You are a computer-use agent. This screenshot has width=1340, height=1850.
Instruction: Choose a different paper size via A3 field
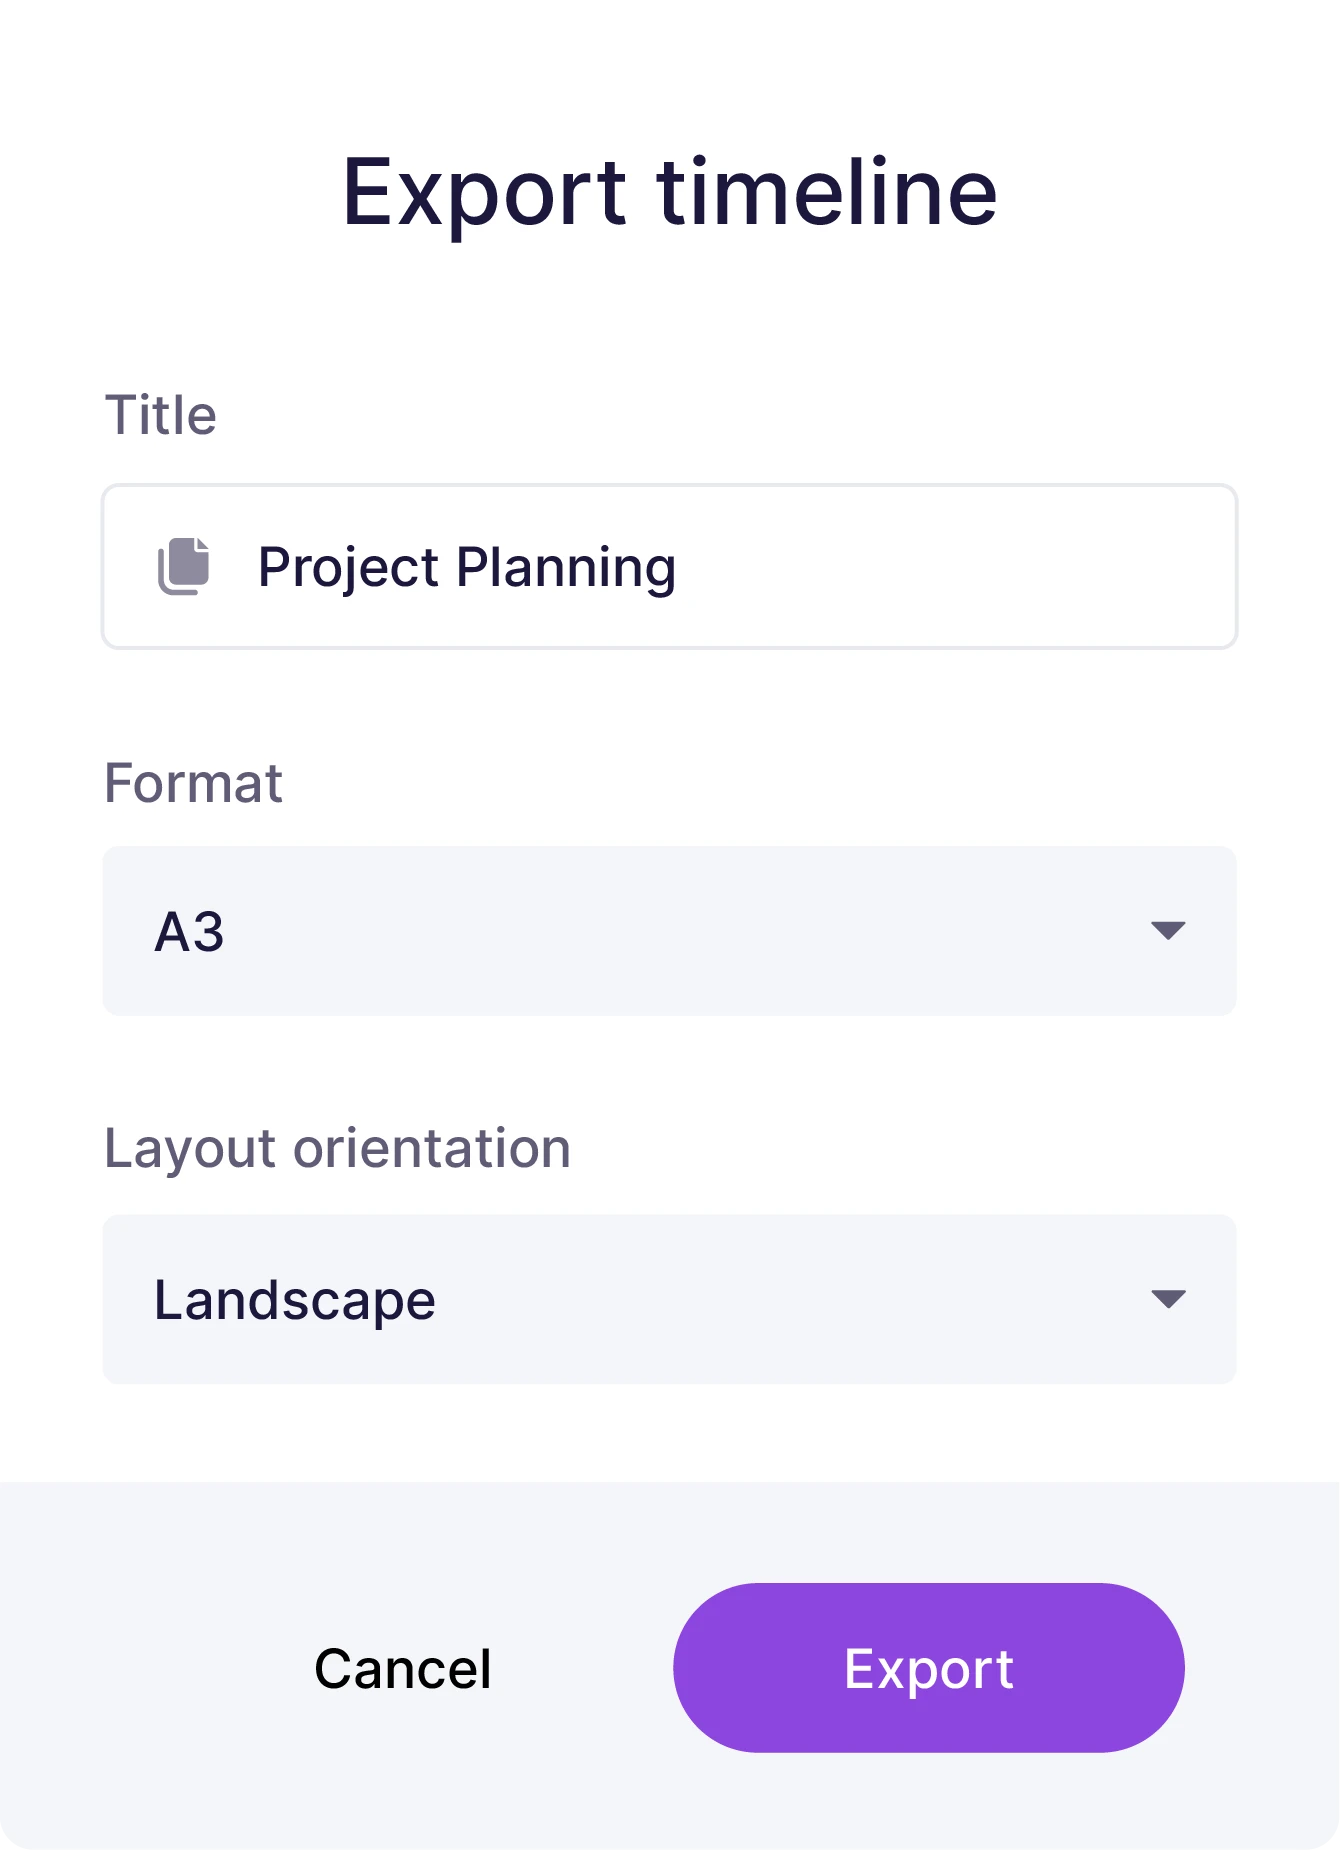(x=670, y=931)
